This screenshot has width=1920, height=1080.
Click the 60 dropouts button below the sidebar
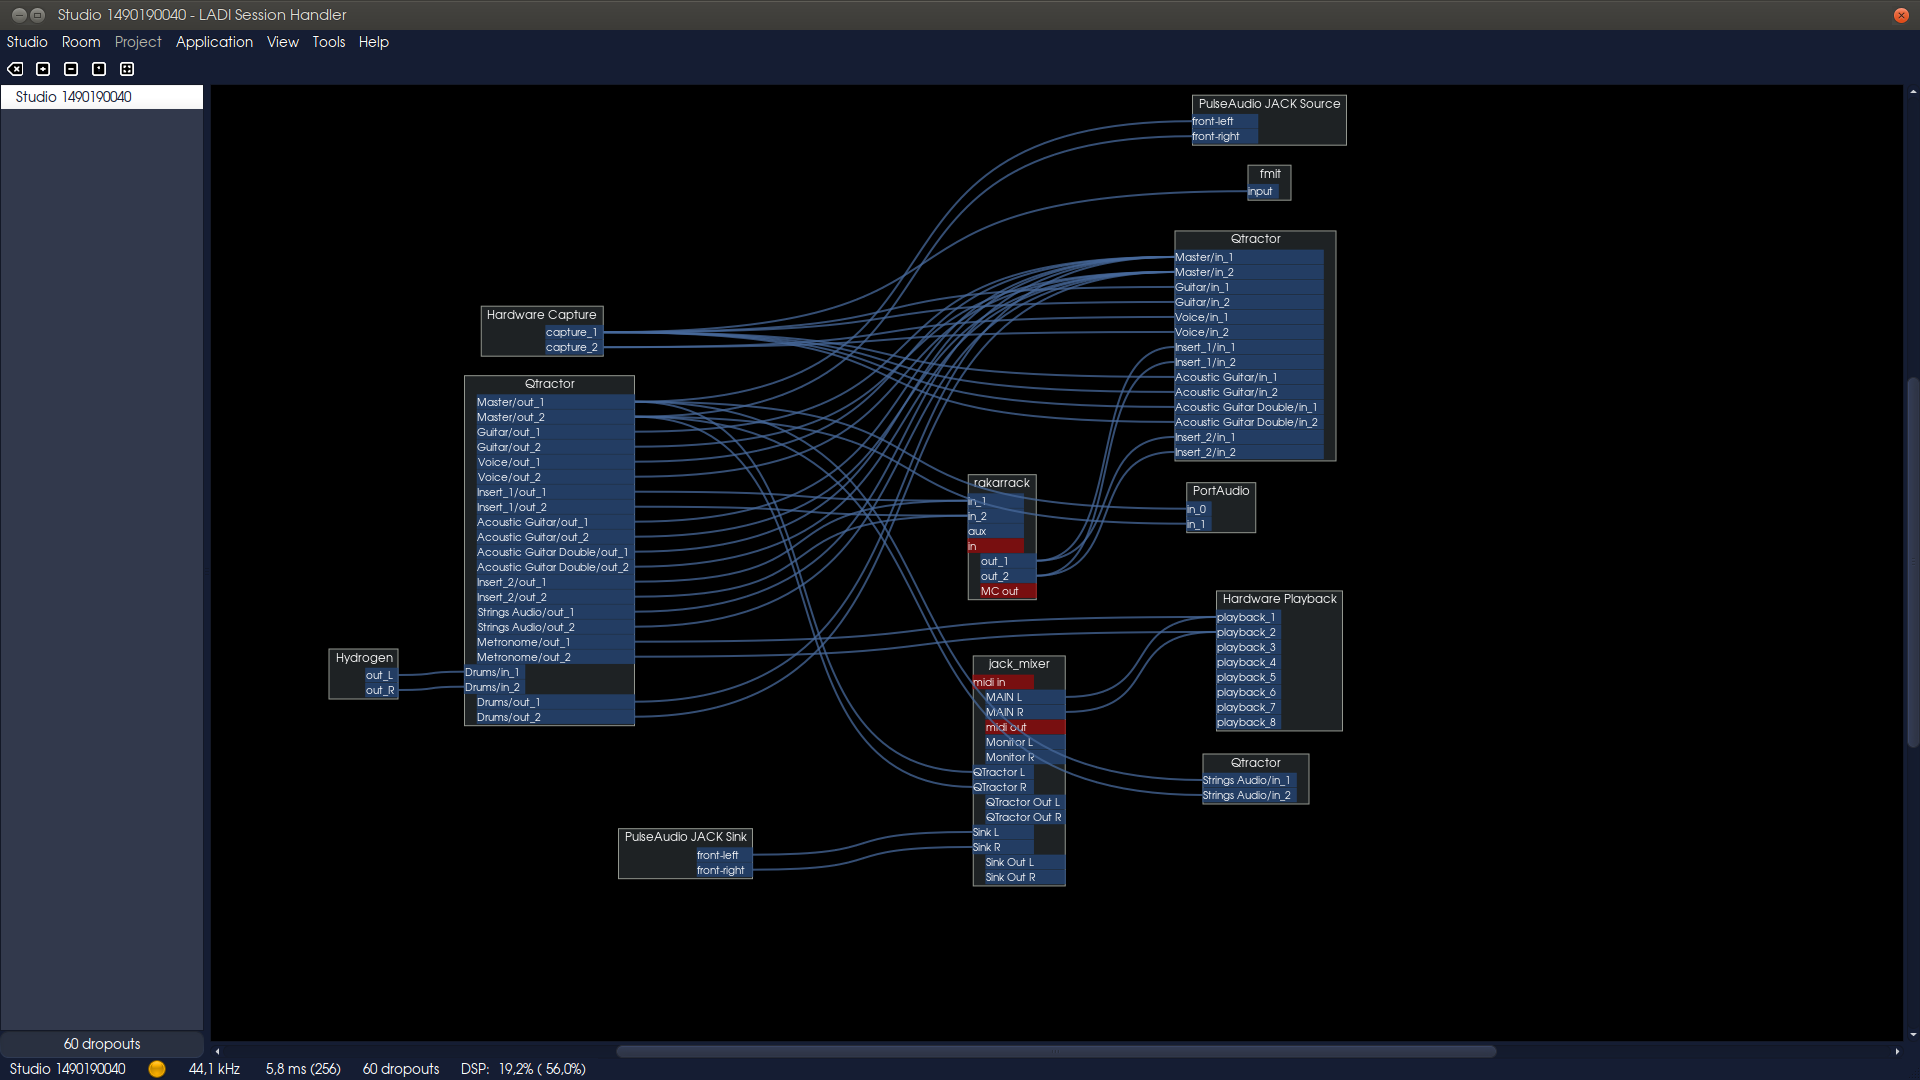click(102, 1044)
